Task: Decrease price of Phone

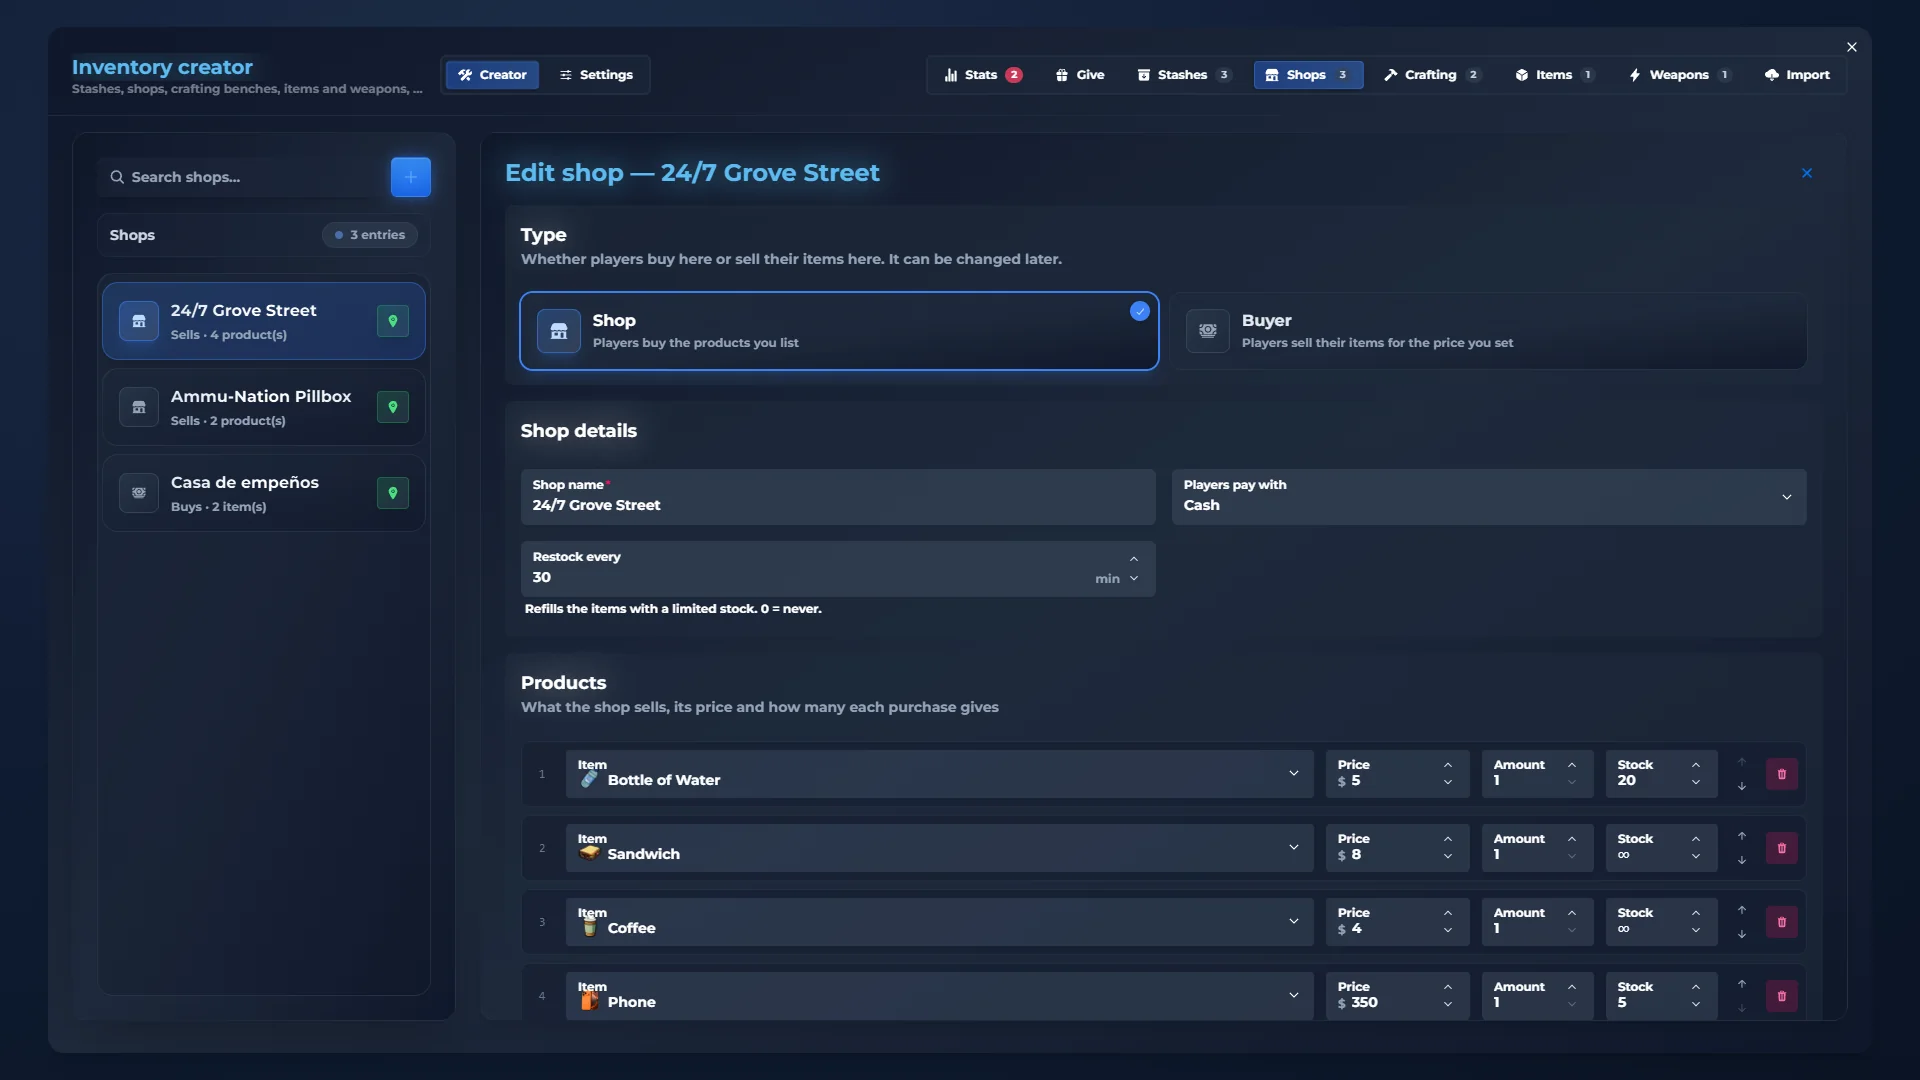Action: pos(1448,1004)
